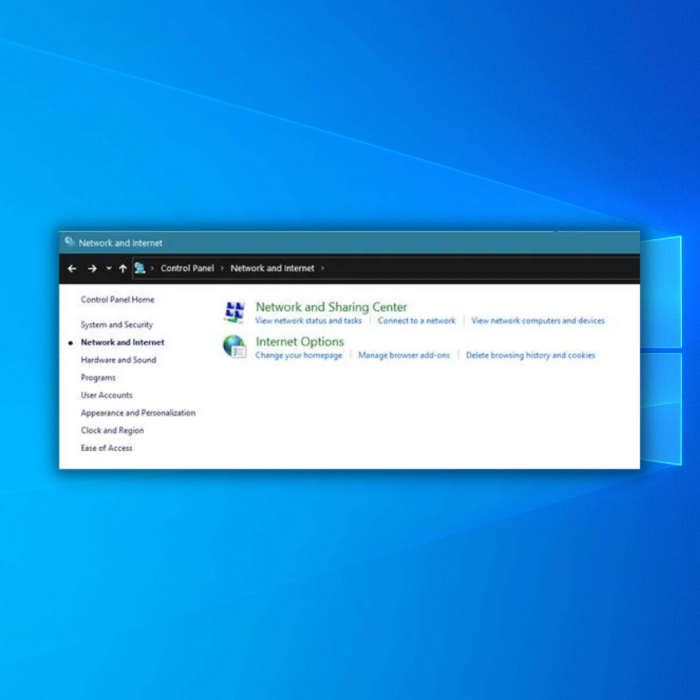
Task: Open Clock and Region category
Action: 112,430
